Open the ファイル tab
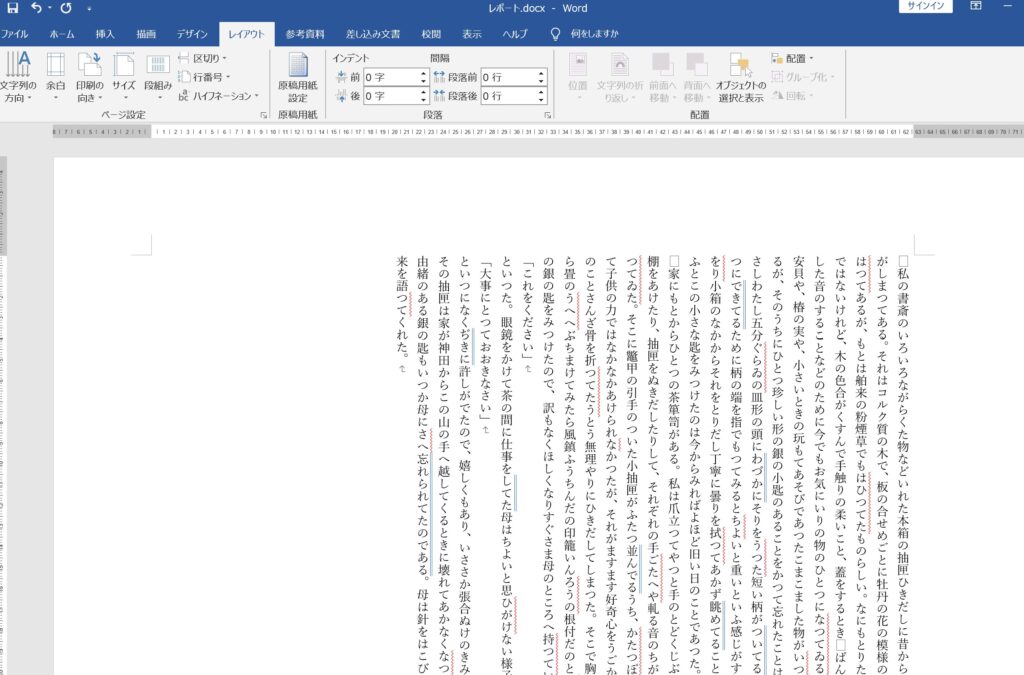Image resolution: width=1024 pixels, height=675 pixels. tap(14, 34)
